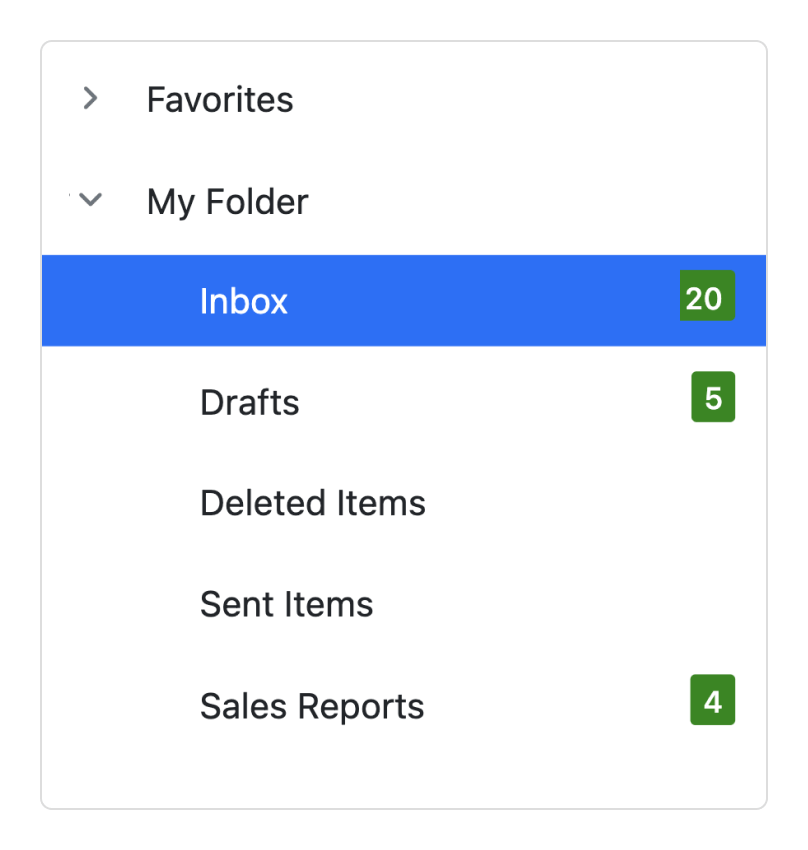
Task: Click the down-pointing arrow beside My Folder
Action: 91,200
